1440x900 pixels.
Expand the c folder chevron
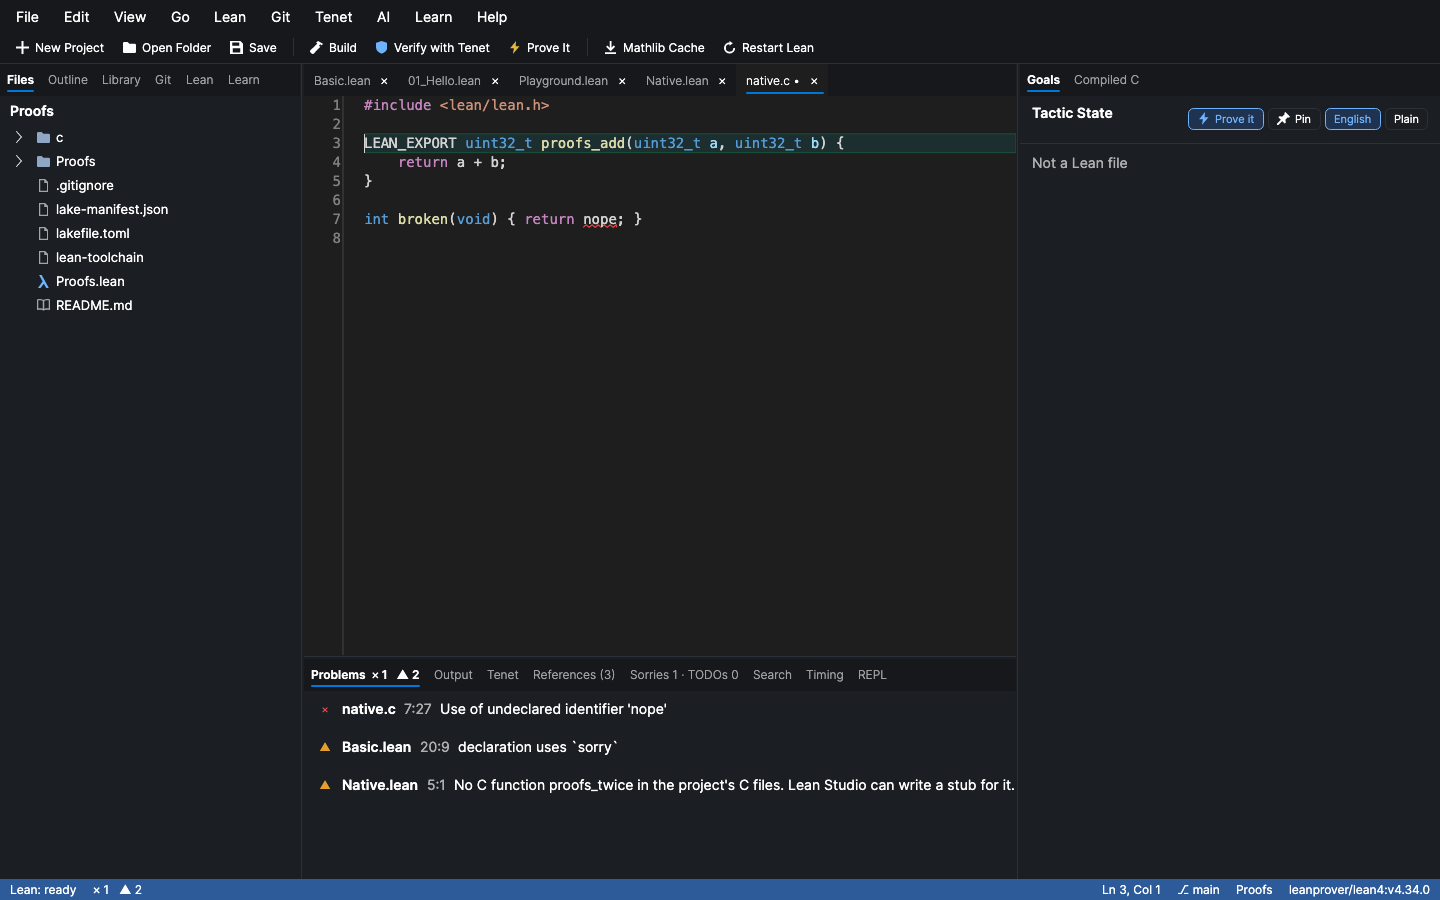tap(18, 138)
